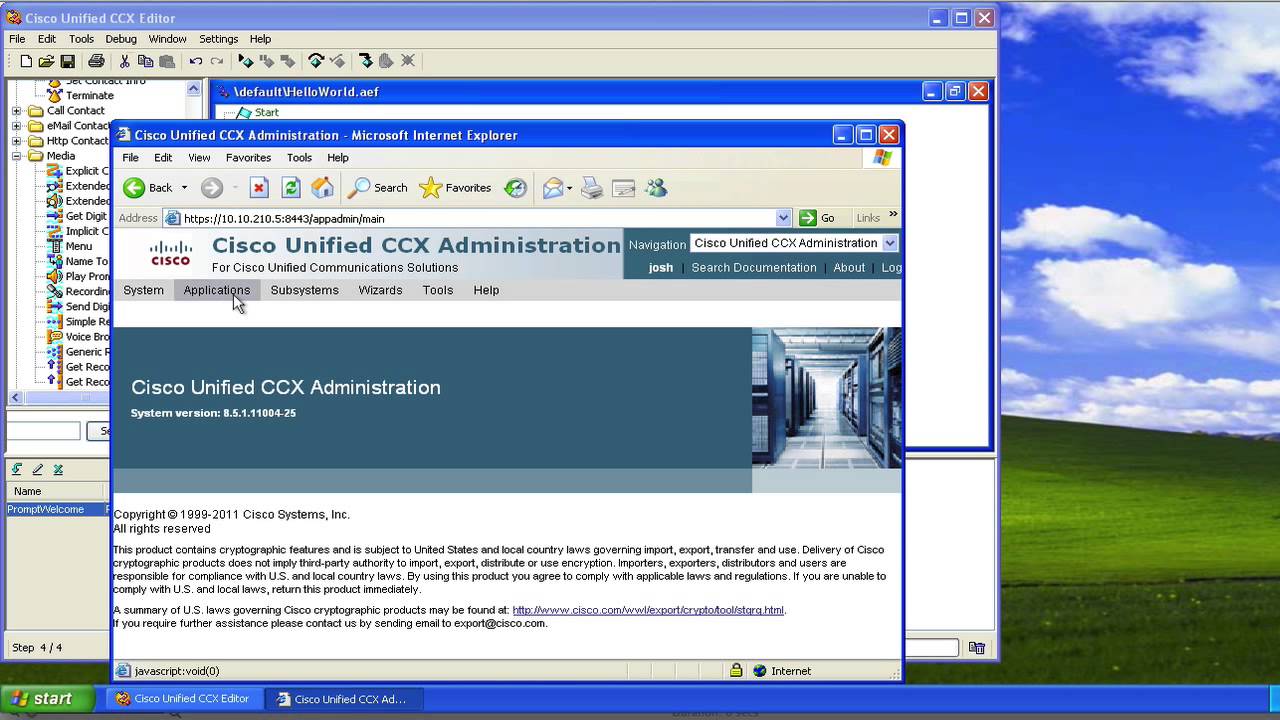Open Debug menu in CCX Editor
The height and width of the screenshot is (720, 1280).
121,39
